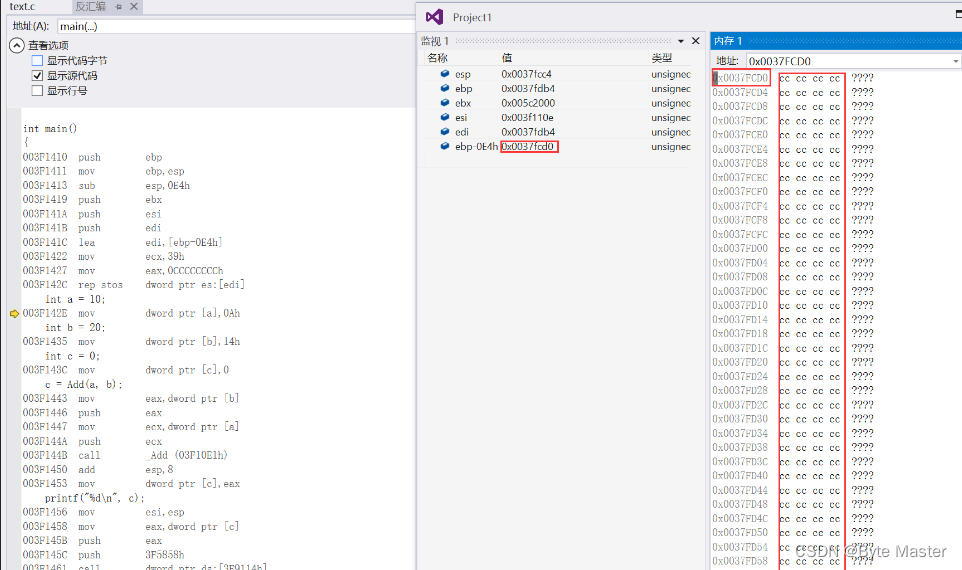The image size is (962, 570).
Task: Click the watch name ebp-0E4h
Action: (476, 147)
